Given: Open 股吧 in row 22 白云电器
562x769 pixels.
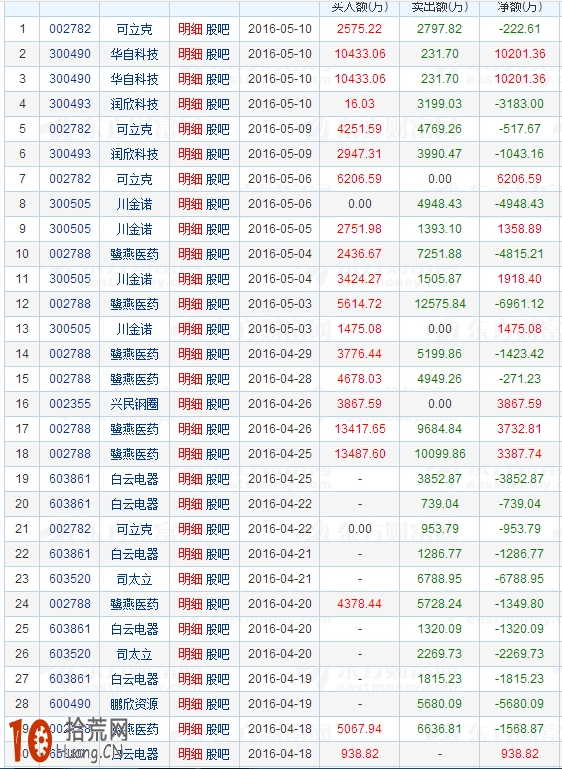Looking at the screenshot, I should click(x=217, y=554).
